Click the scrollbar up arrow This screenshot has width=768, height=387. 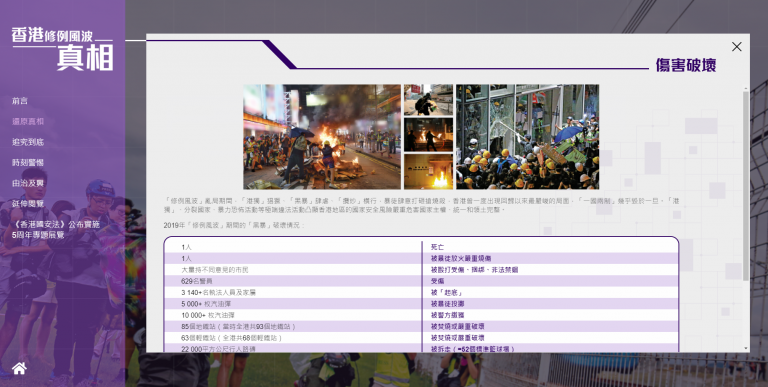click(746, 88)
